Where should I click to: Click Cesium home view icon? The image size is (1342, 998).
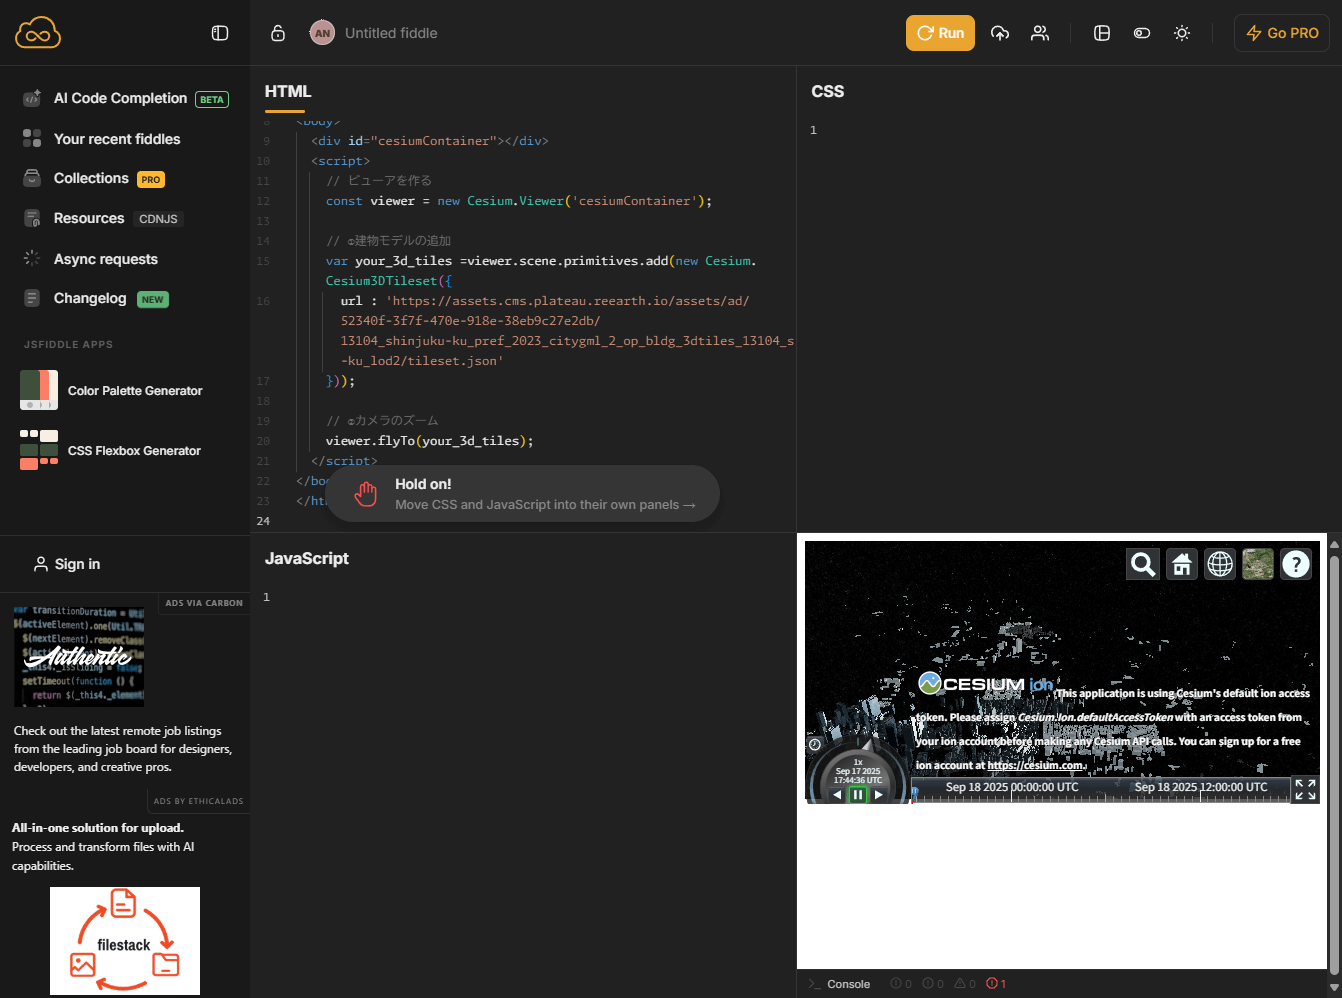[1182, 564]
